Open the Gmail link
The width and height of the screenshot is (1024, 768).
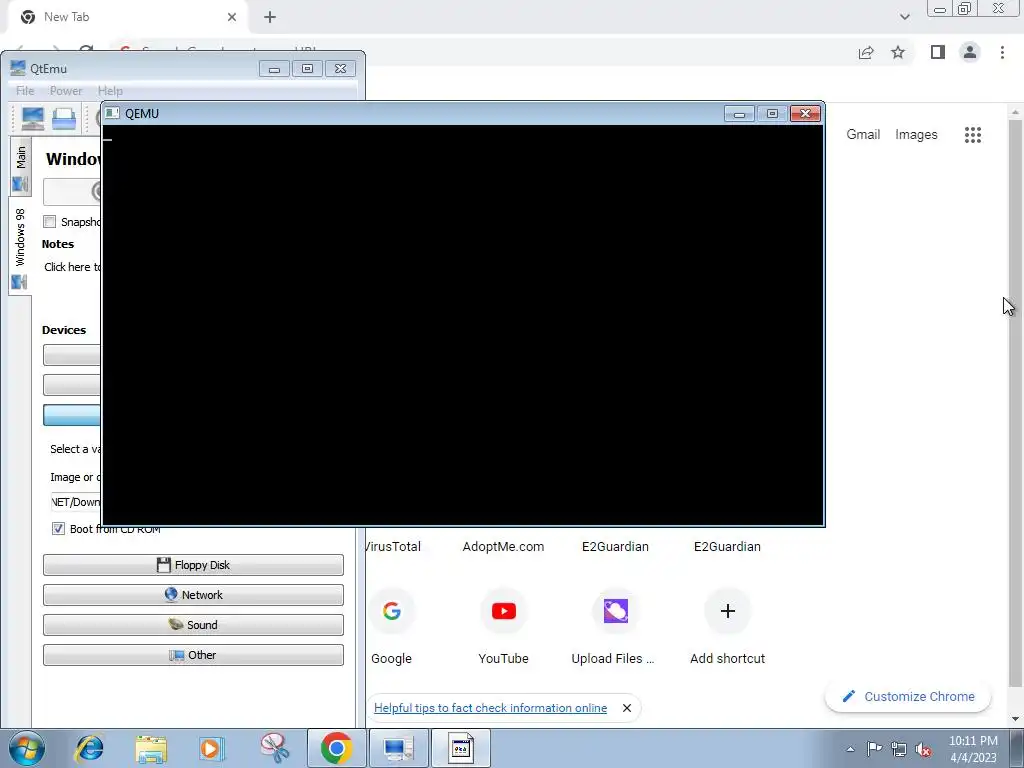pos(863,135)
